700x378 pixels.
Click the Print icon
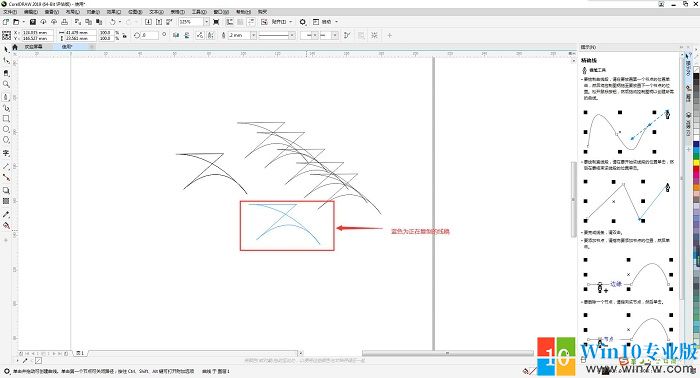[x=65, y=21]
